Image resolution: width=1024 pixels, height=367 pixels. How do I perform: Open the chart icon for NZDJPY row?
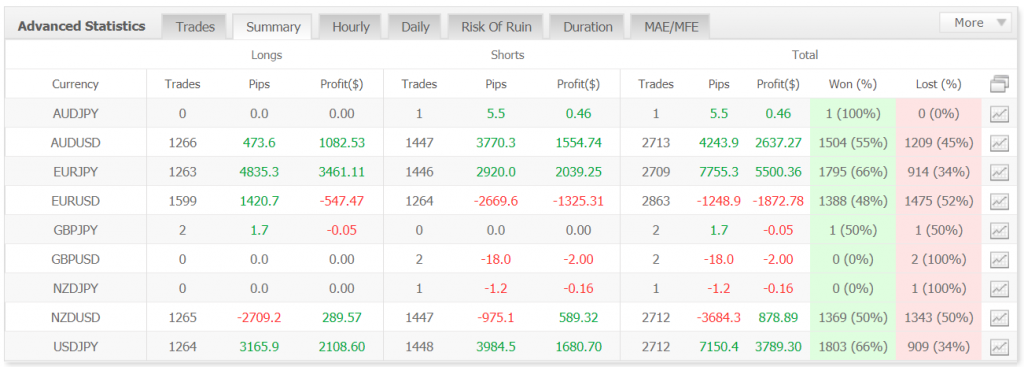999,289
